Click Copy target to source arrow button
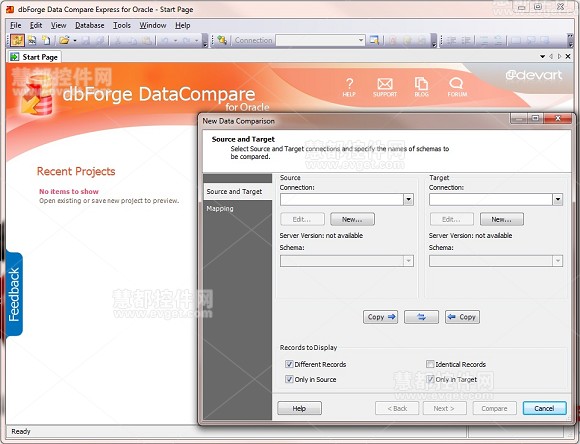Viewport: 580px width, 444px height. (462, 317)
